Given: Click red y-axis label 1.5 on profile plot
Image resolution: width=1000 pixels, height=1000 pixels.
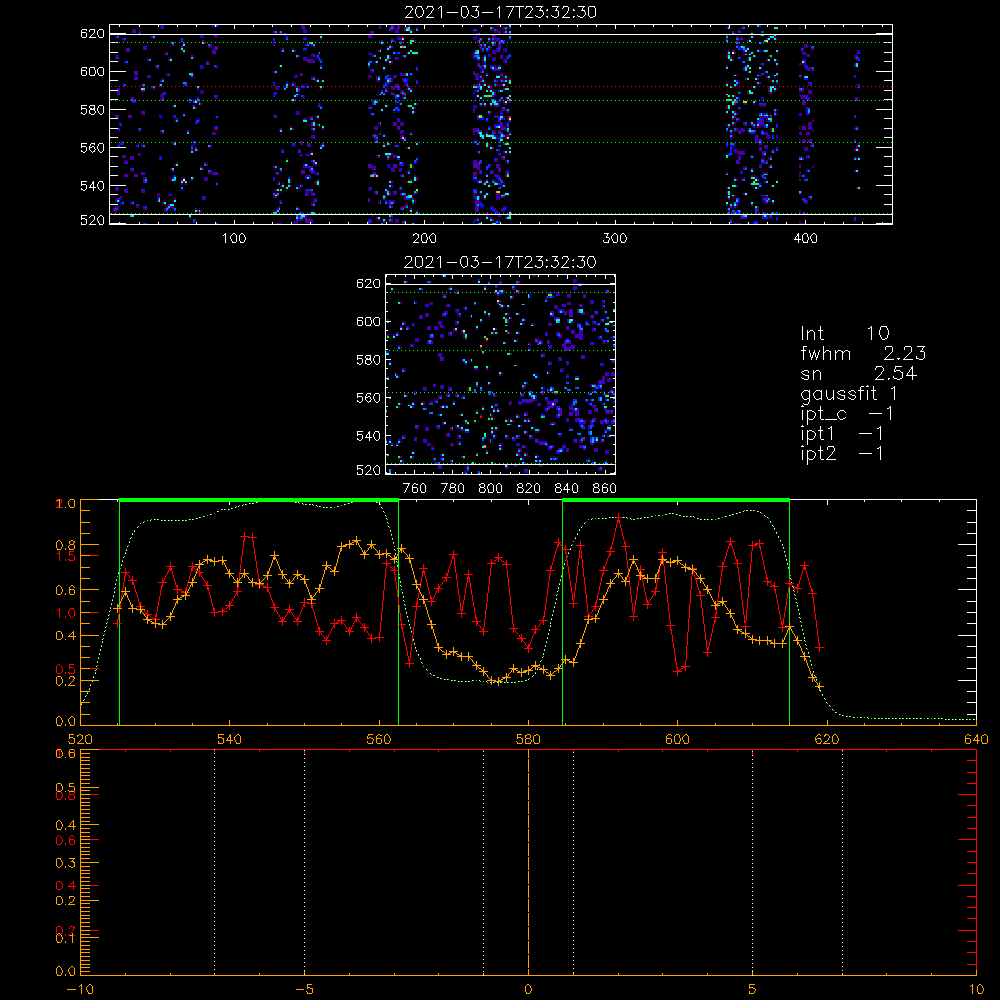Looking at the screenshot, I should pyautogui.click(x=66, y=556).
